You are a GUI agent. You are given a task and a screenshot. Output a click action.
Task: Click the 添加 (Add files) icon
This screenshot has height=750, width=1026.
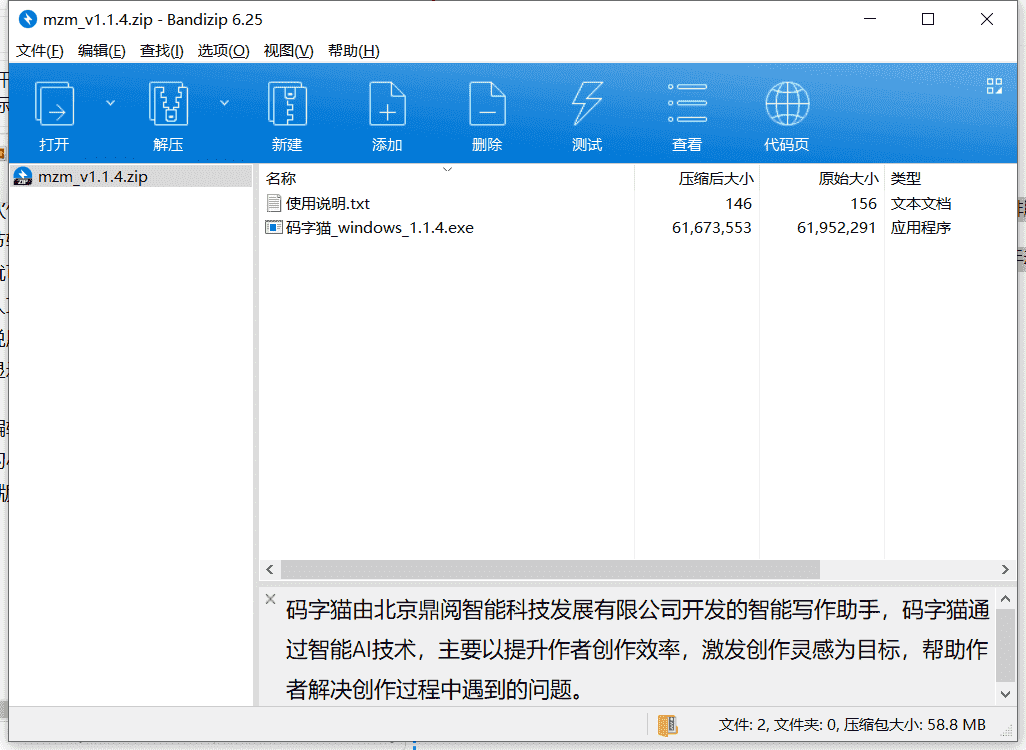tap(387, 103)
